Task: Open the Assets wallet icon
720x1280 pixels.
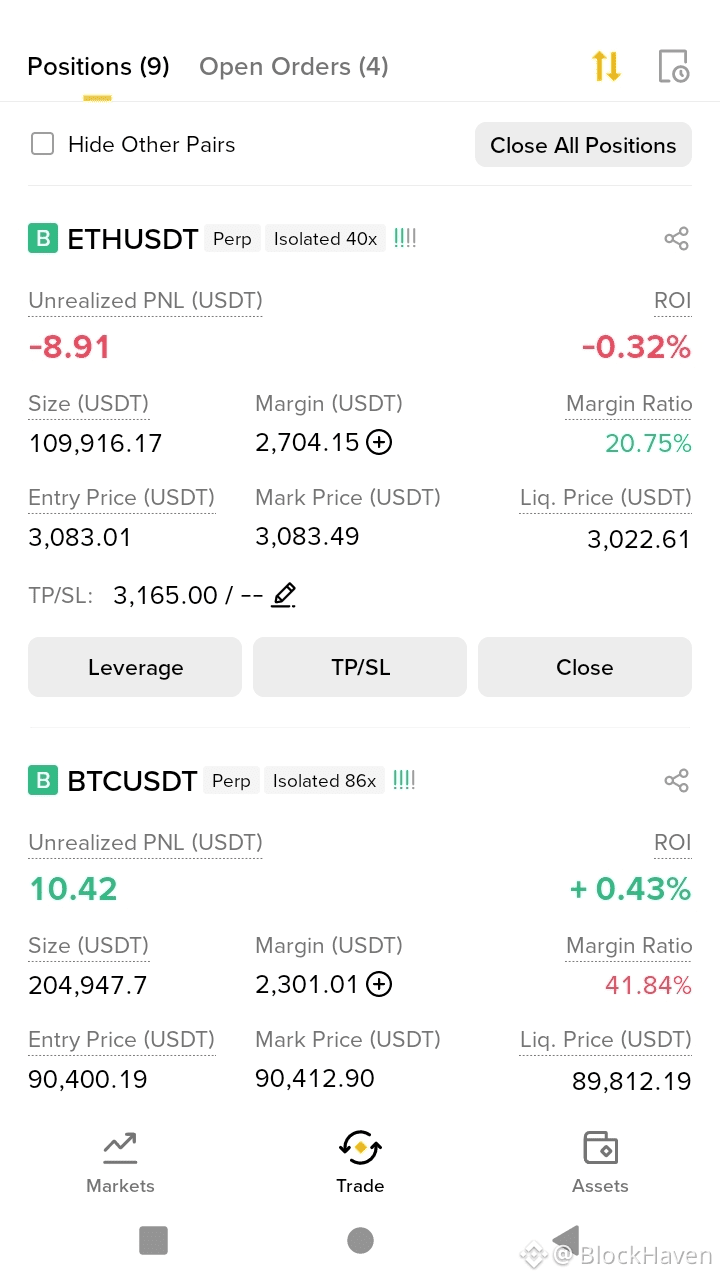Action: [x=600, y=1148]
